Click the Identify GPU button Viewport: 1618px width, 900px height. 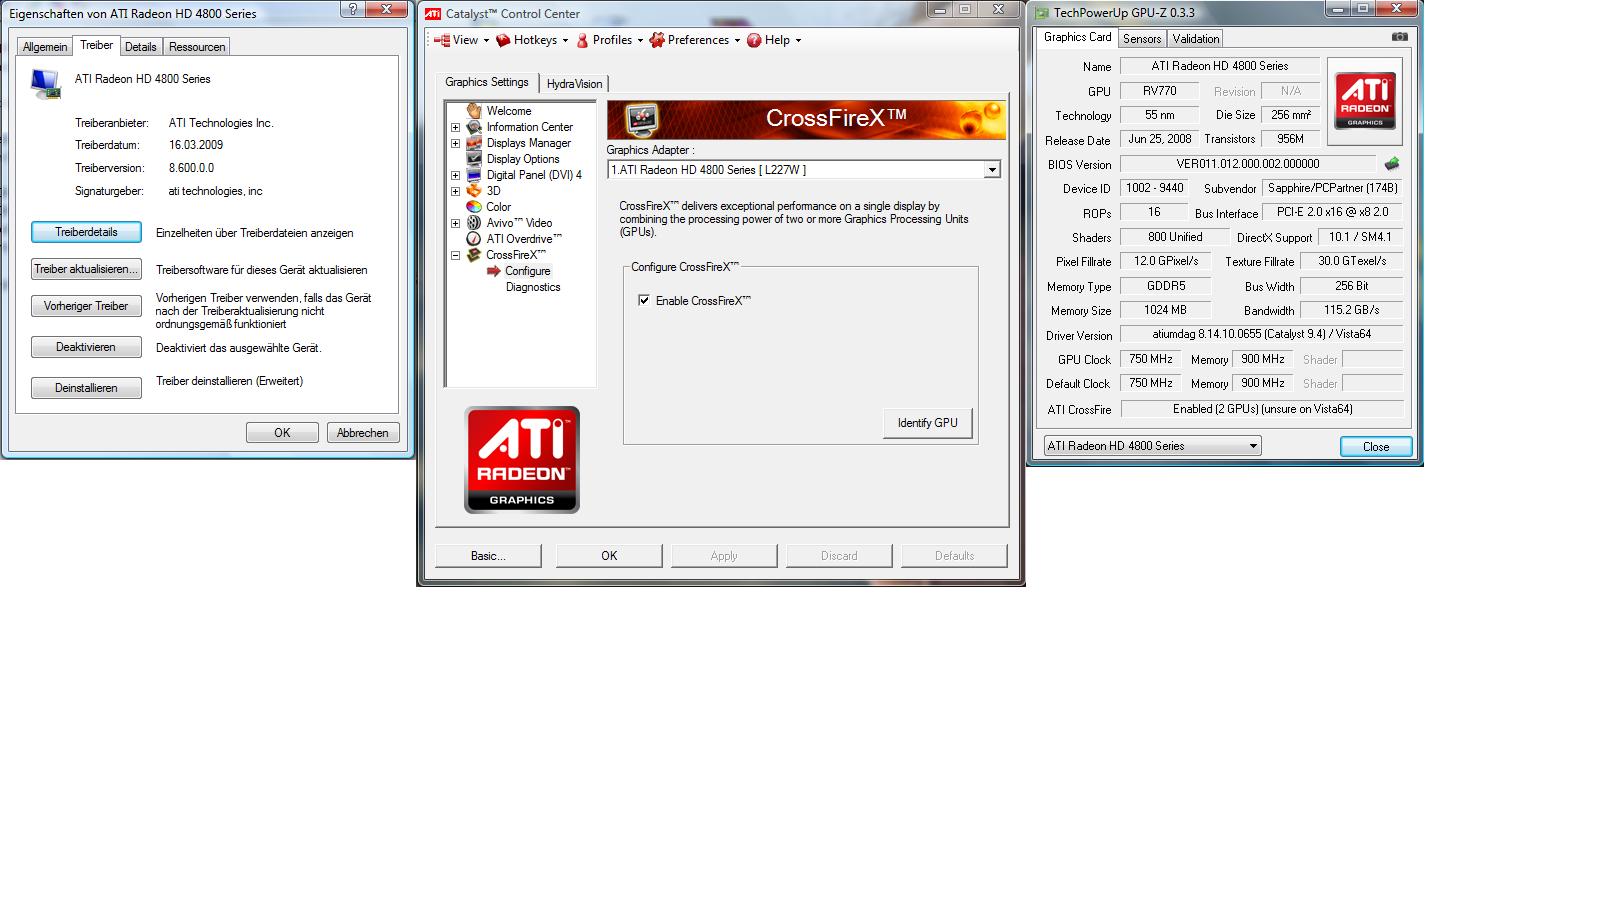click(x=928, y=423)
